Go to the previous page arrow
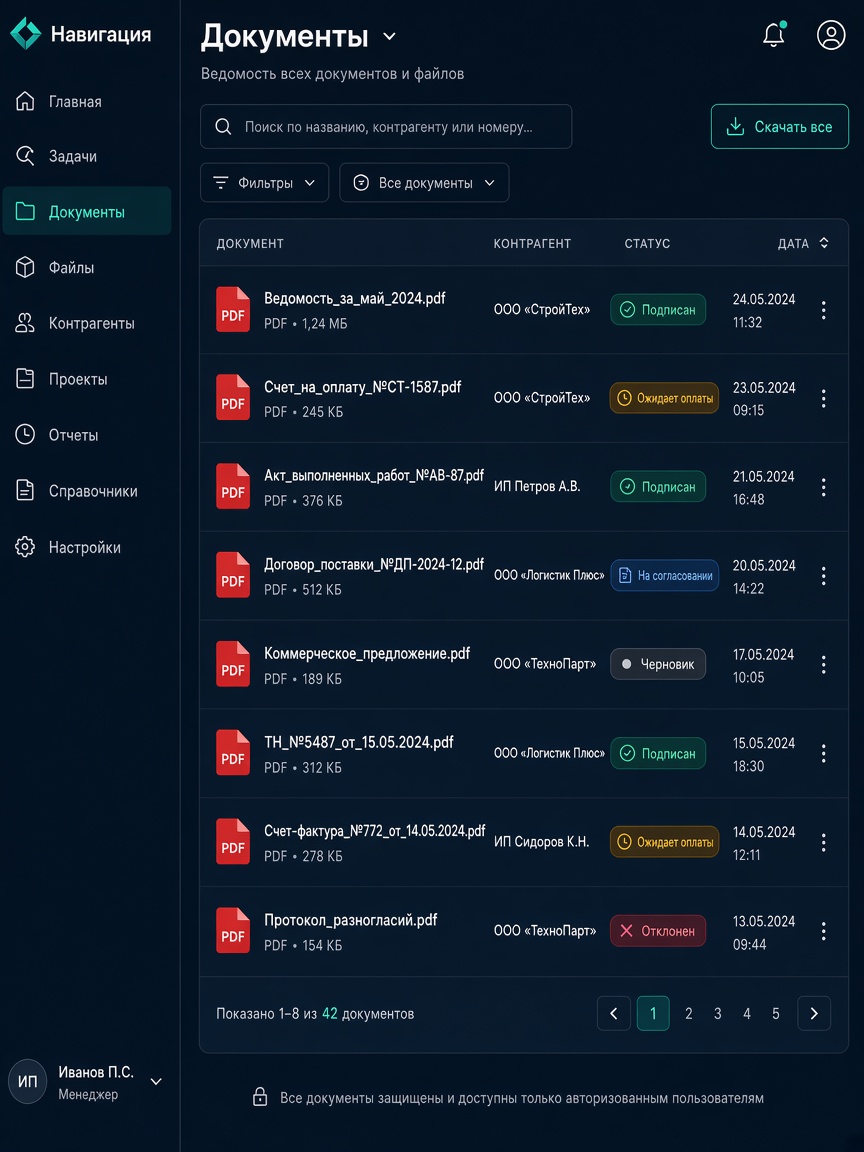The width and height of the screenshot is (864, 1152). pos(613,1014)
